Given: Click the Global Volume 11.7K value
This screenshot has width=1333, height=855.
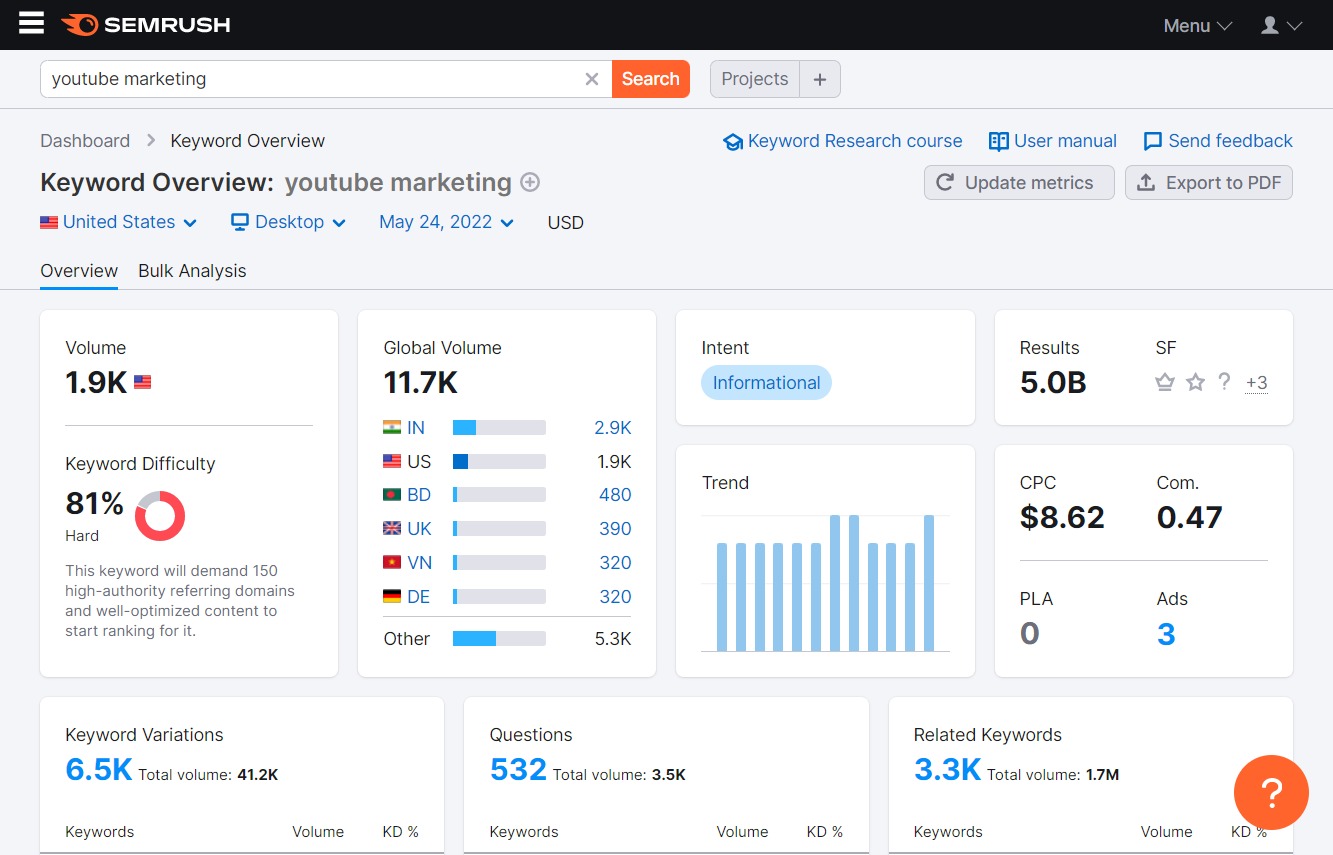Looking at the screenshot, I should click(x=421, y=382).
